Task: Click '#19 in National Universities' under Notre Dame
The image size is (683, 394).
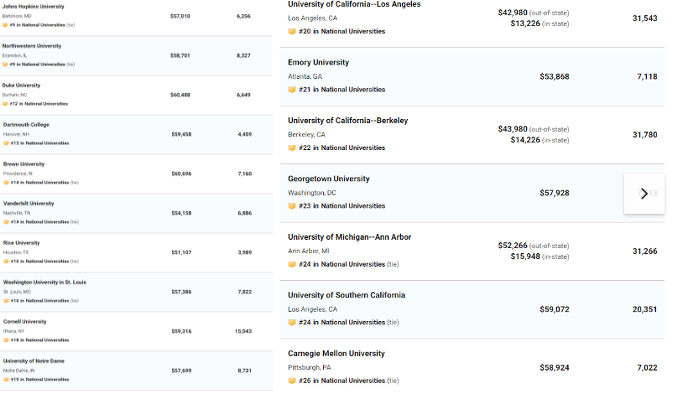Action: point(40,380)
